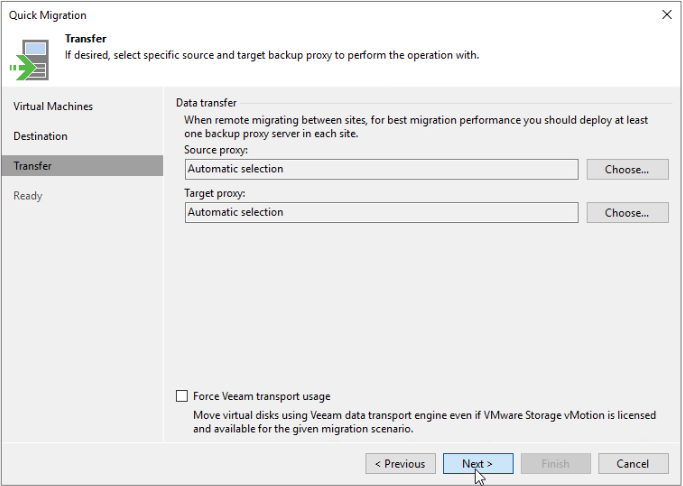The image size is (683, 486).
Task: Close the Quick Migration dialog
Action: [x=666, y=15]
